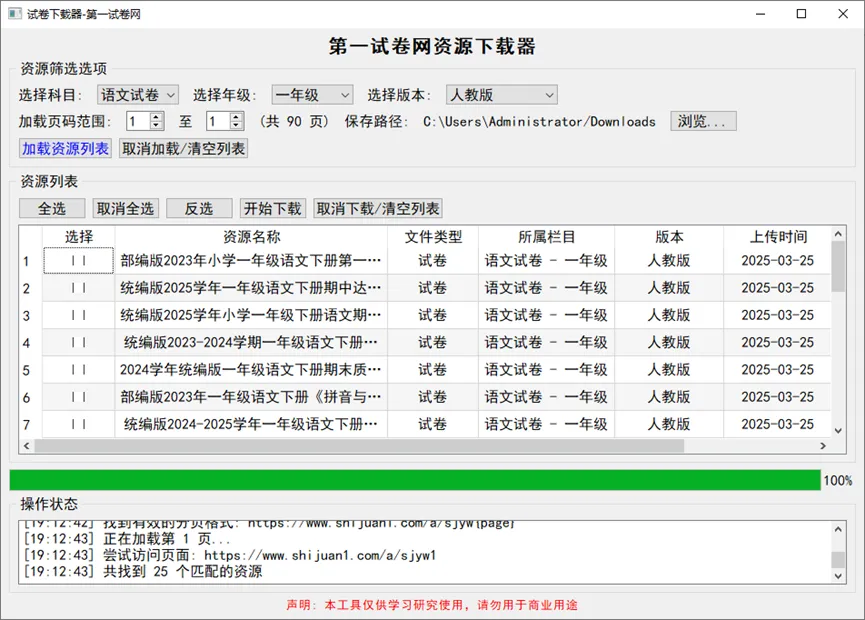This screenshot has height=620, width=865.
Task: Click the 取消加载/清空列表 button
Action: coord(183,148)
